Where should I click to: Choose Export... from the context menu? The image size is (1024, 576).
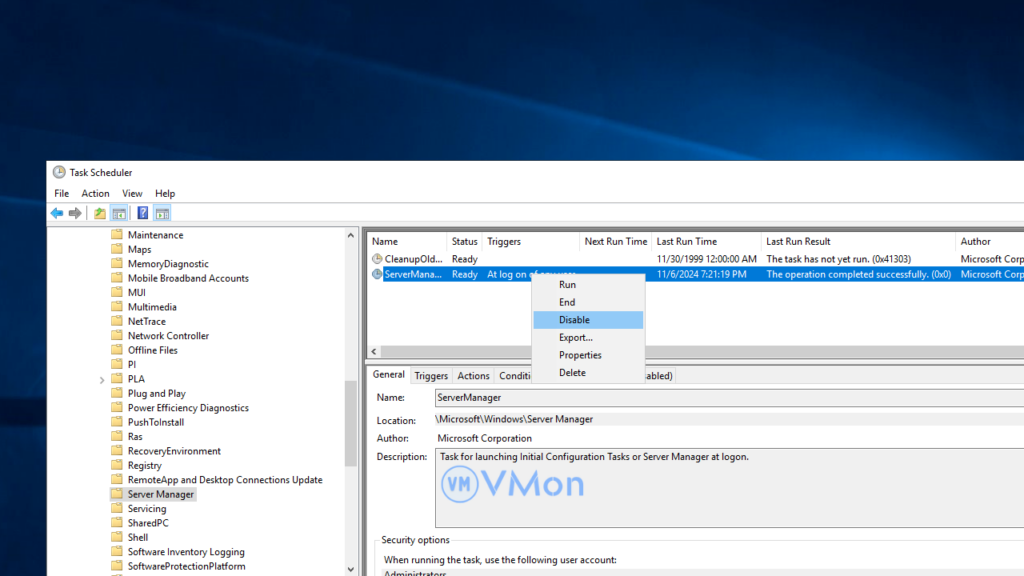tap(575, 338)
